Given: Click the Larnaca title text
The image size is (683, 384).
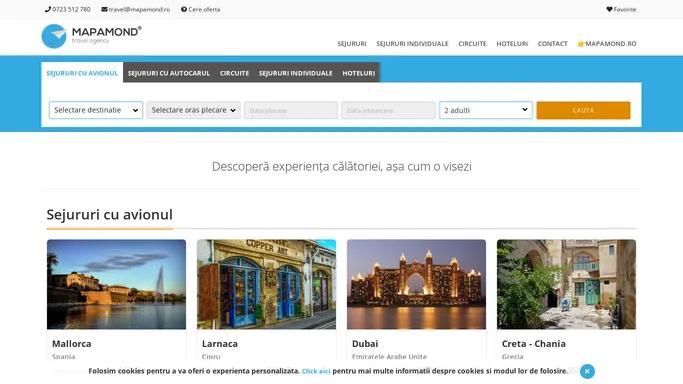Looking at the screenshot, I should [220, 344].
